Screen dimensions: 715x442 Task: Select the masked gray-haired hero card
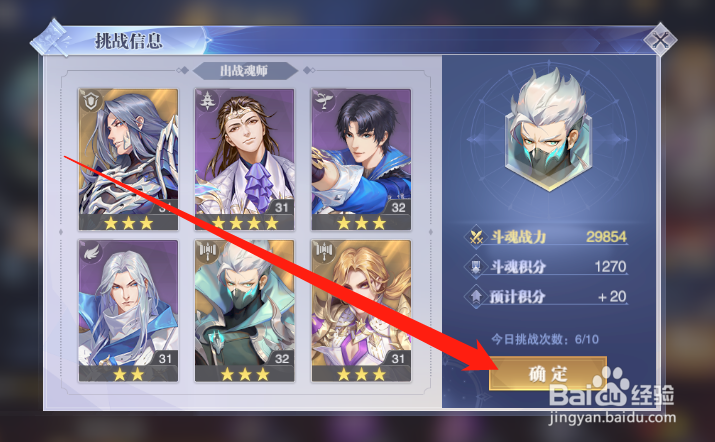tap(245, 311)
